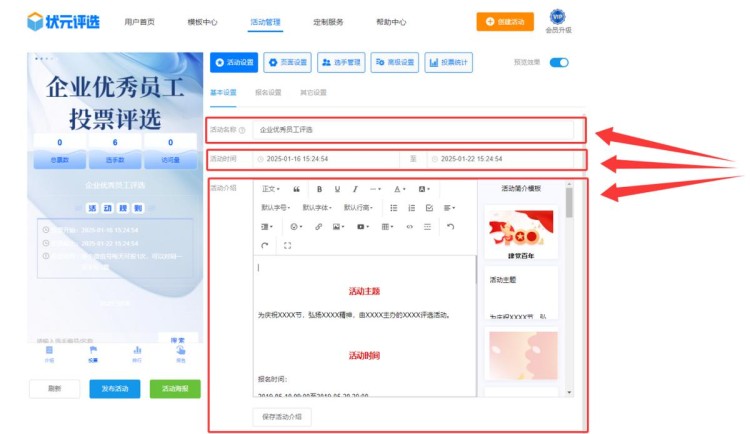Image resolution: width=750 pixels, height=434 pixels.
Task: Click the italic formatting icon
Action: point(355,189)
